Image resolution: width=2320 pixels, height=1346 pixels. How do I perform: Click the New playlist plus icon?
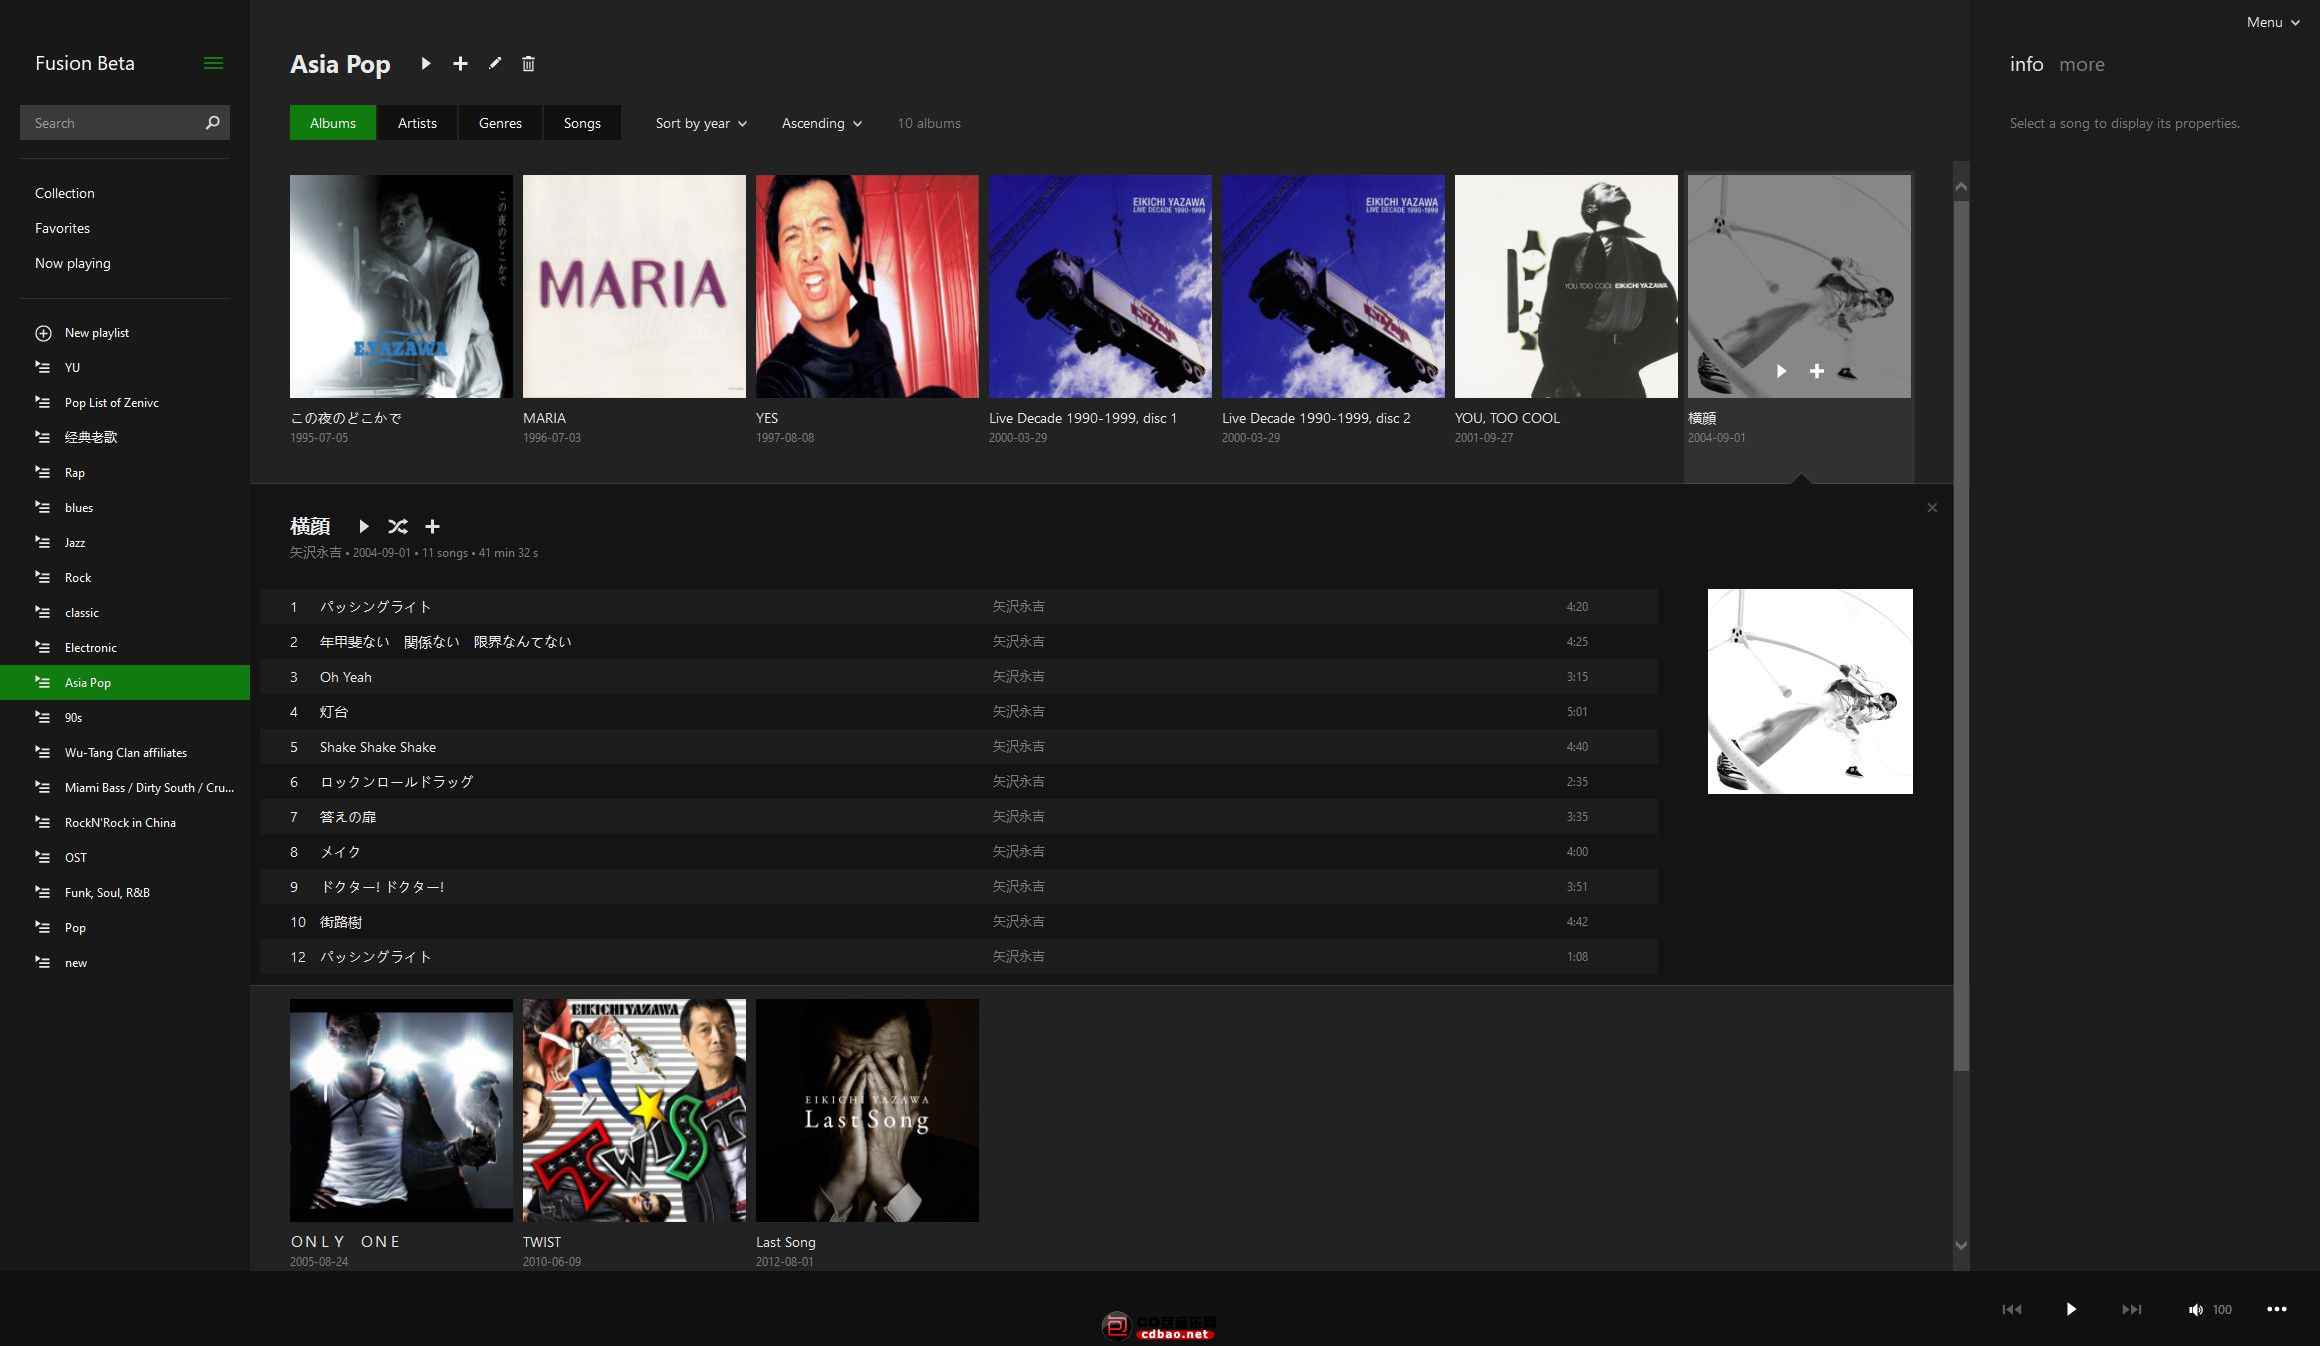pyautogui.click(x=43, y=333)
